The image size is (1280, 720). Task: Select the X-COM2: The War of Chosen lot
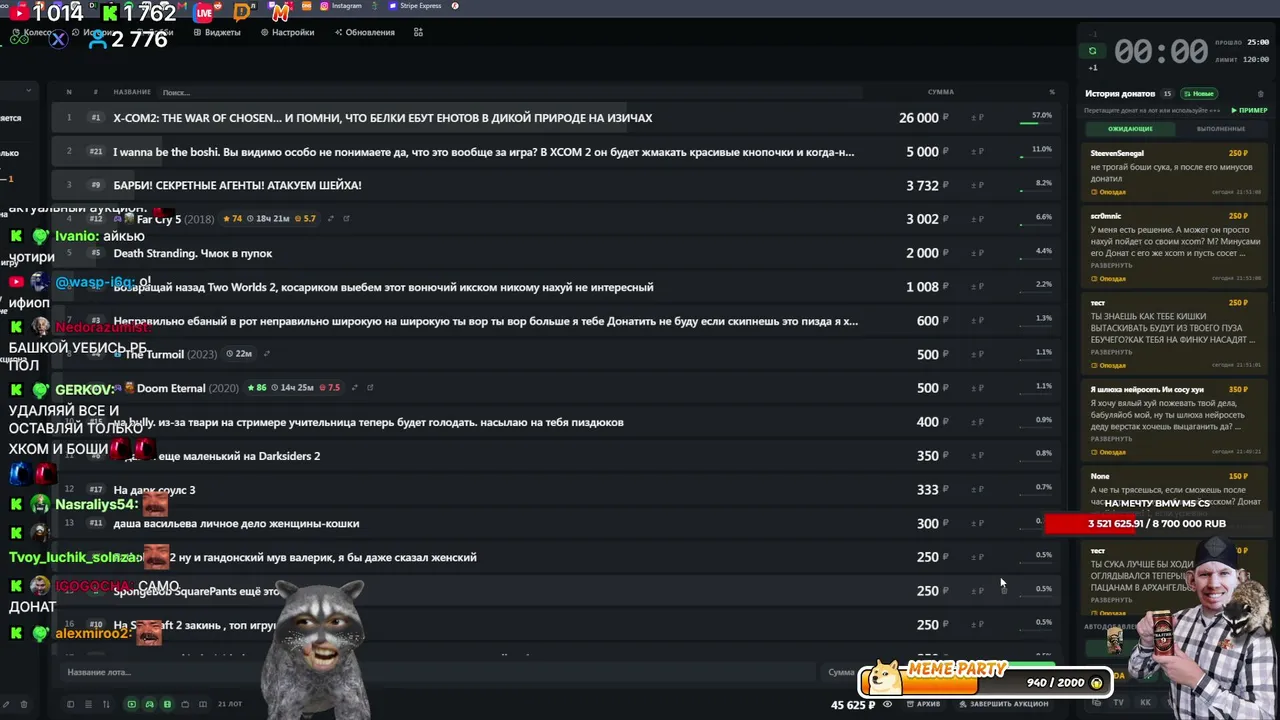(x=555, y=118)
